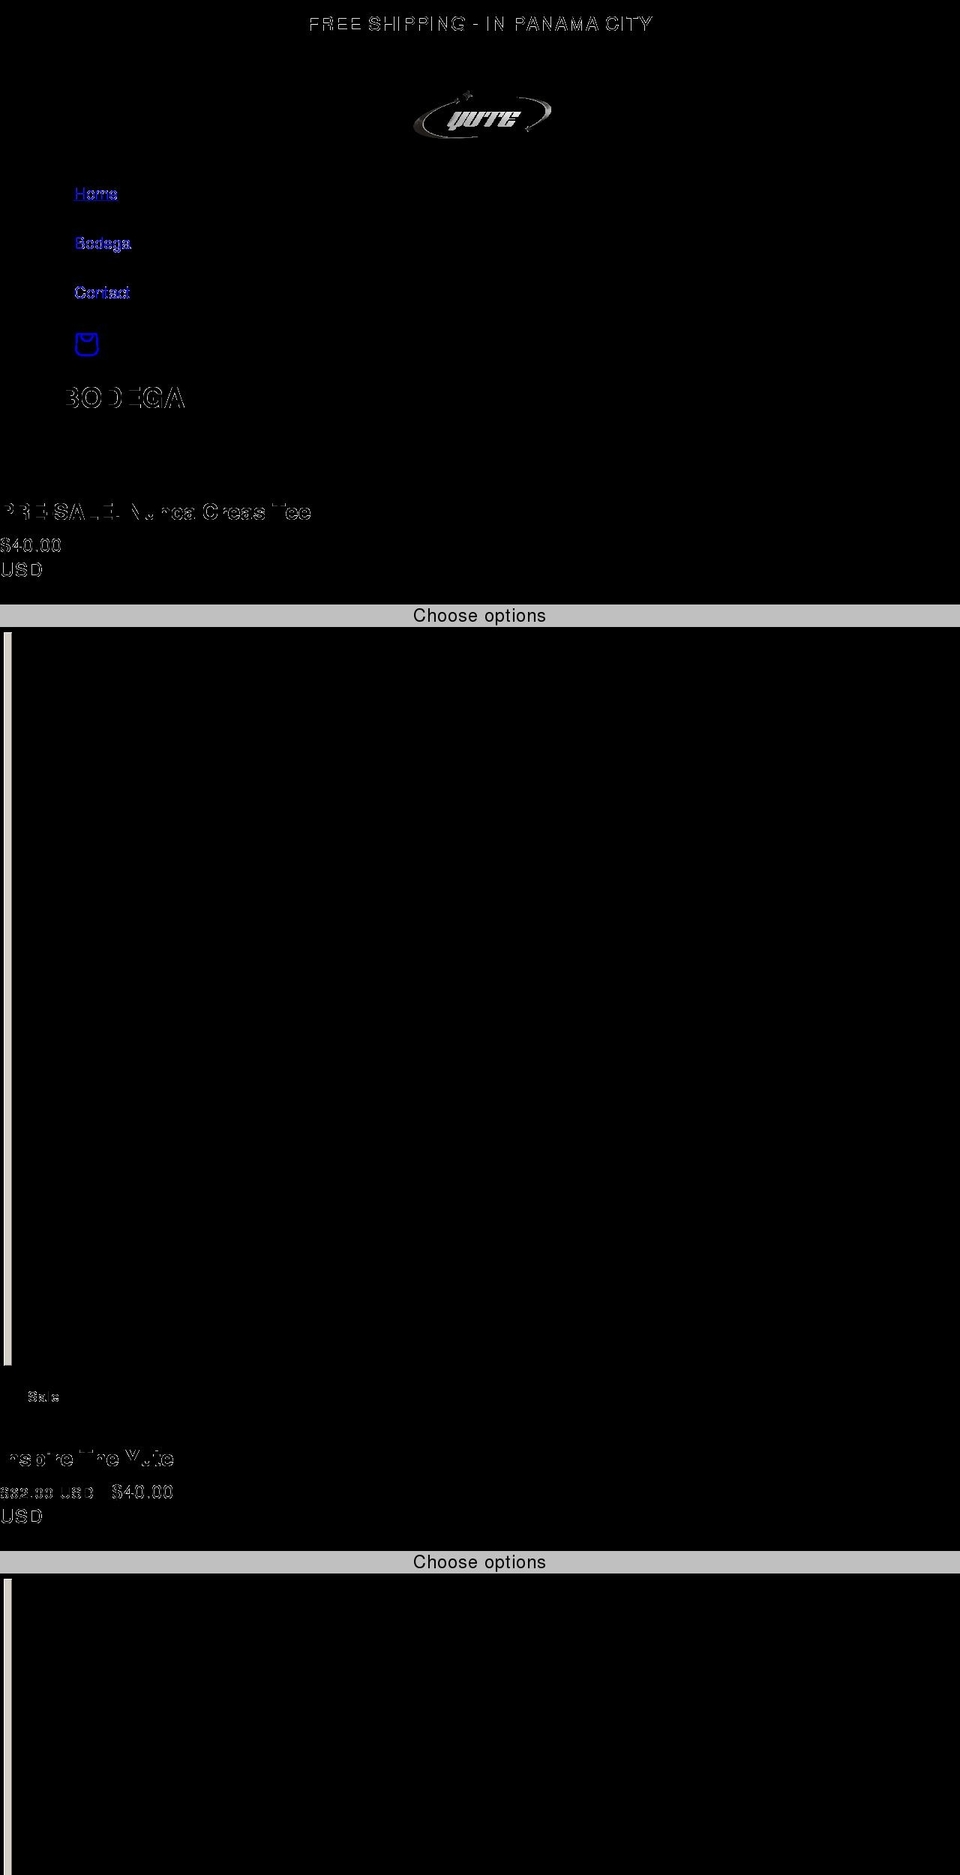Open the PRE SALE Nunca Creas Tee product title

[156, 512]
